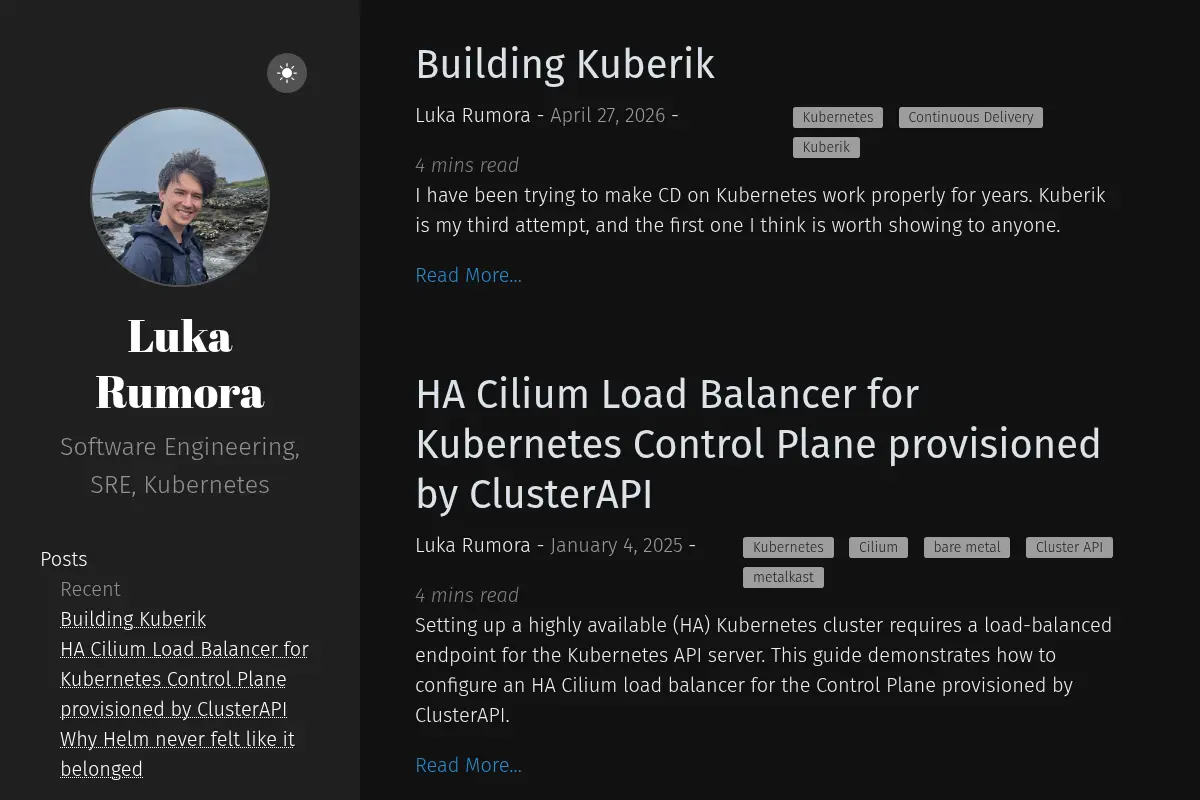This screenshot has height=800, width=1200.
Task: Click the Kubernetes tag on Building Kuberik
Action: tap(838, 117)
